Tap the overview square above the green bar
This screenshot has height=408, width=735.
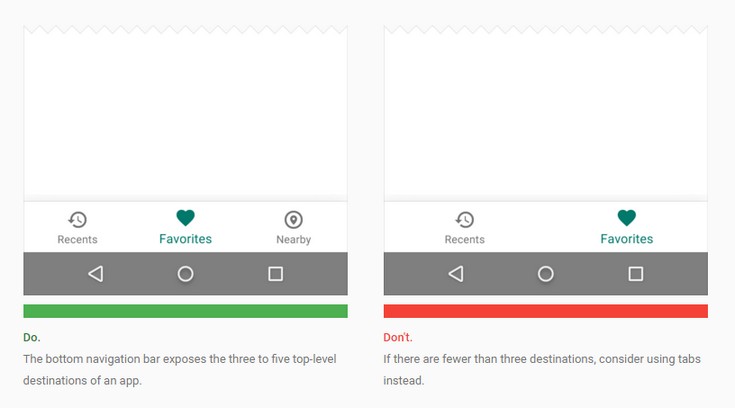[276, 274]
